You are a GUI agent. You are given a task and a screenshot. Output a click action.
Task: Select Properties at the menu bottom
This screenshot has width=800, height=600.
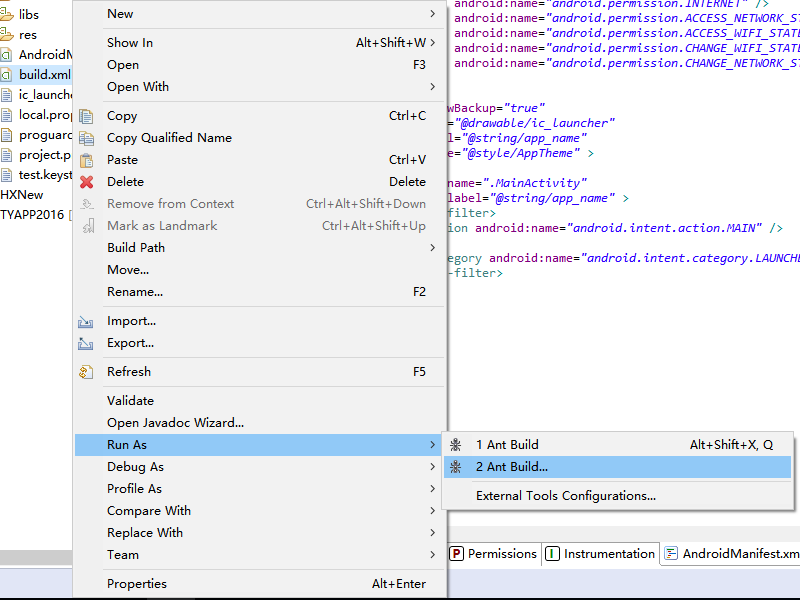pos(137,584)
